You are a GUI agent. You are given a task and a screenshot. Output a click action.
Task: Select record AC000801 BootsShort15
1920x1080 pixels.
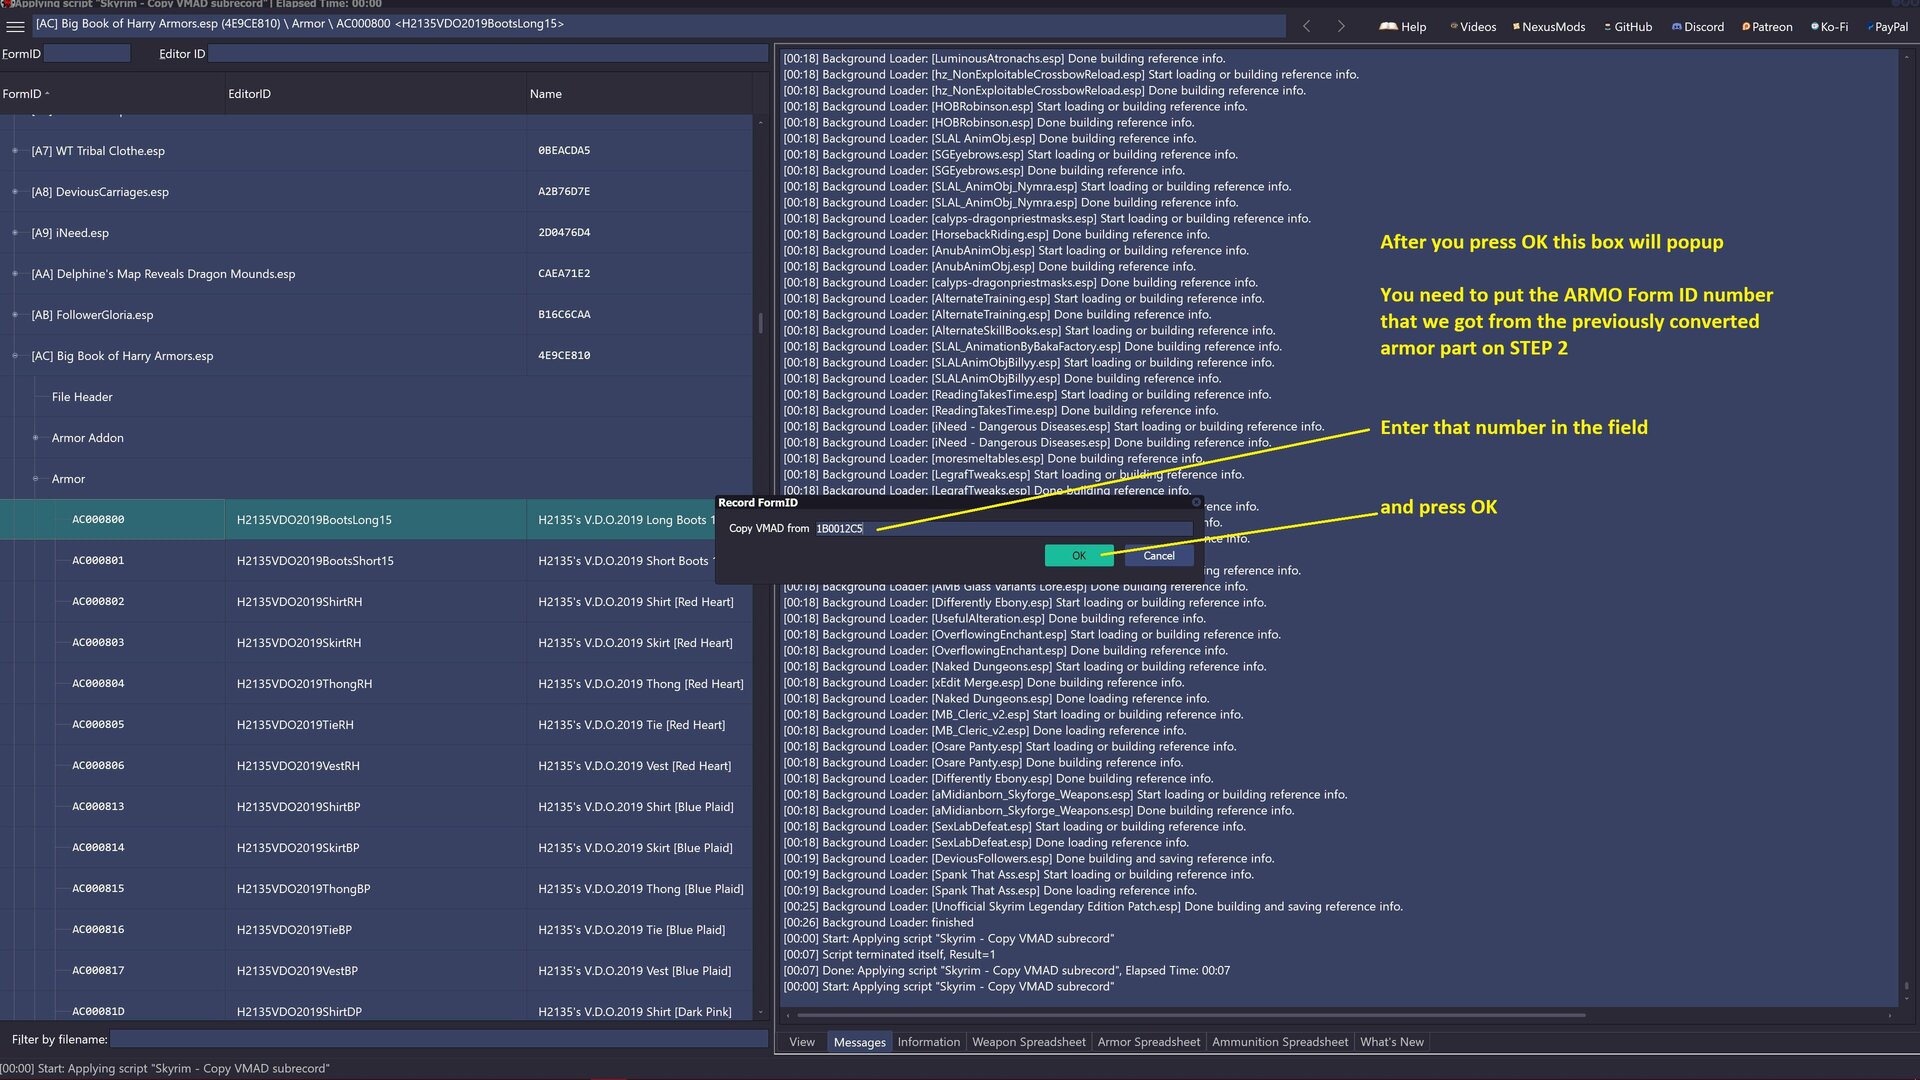coord(376,561)
